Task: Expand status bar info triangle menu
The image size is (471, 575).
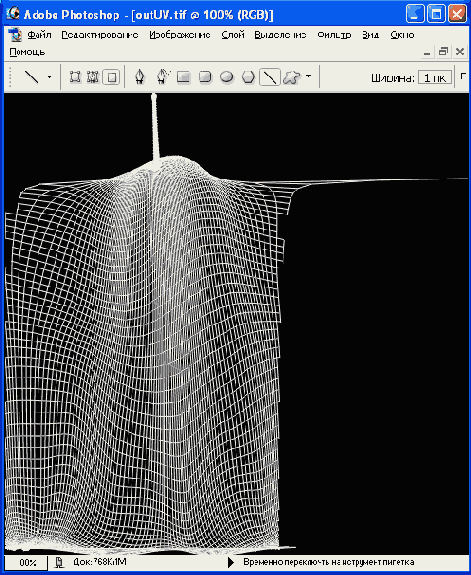Action: tap(231, 562)
